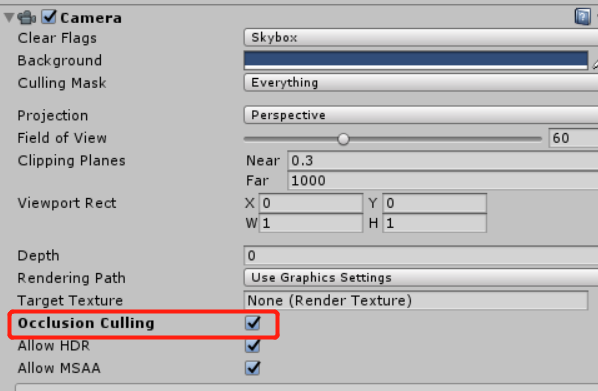
Task: Click the Far clipping plane field
Action: 442,180
